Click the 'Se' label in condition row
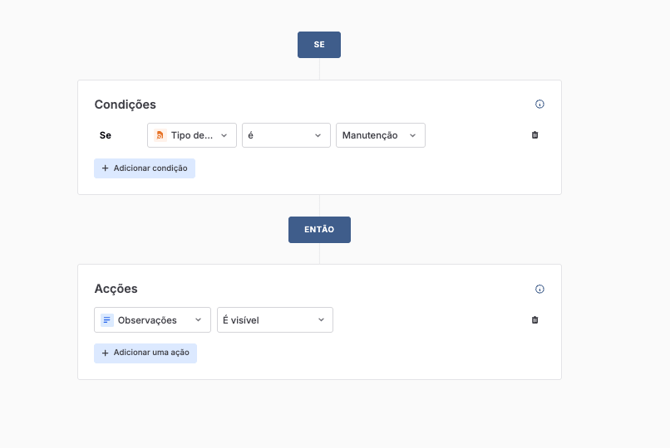The width and height of the screenshot is (670, 448). pyautogui.click(x=105, y=135)
